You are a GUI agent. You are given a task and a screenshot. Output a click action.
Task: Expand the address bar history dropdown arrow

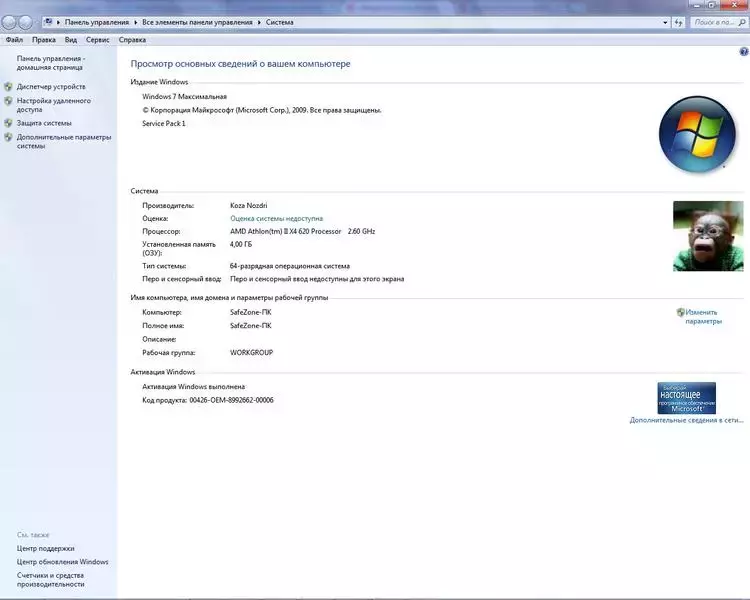tap(665, 22)
